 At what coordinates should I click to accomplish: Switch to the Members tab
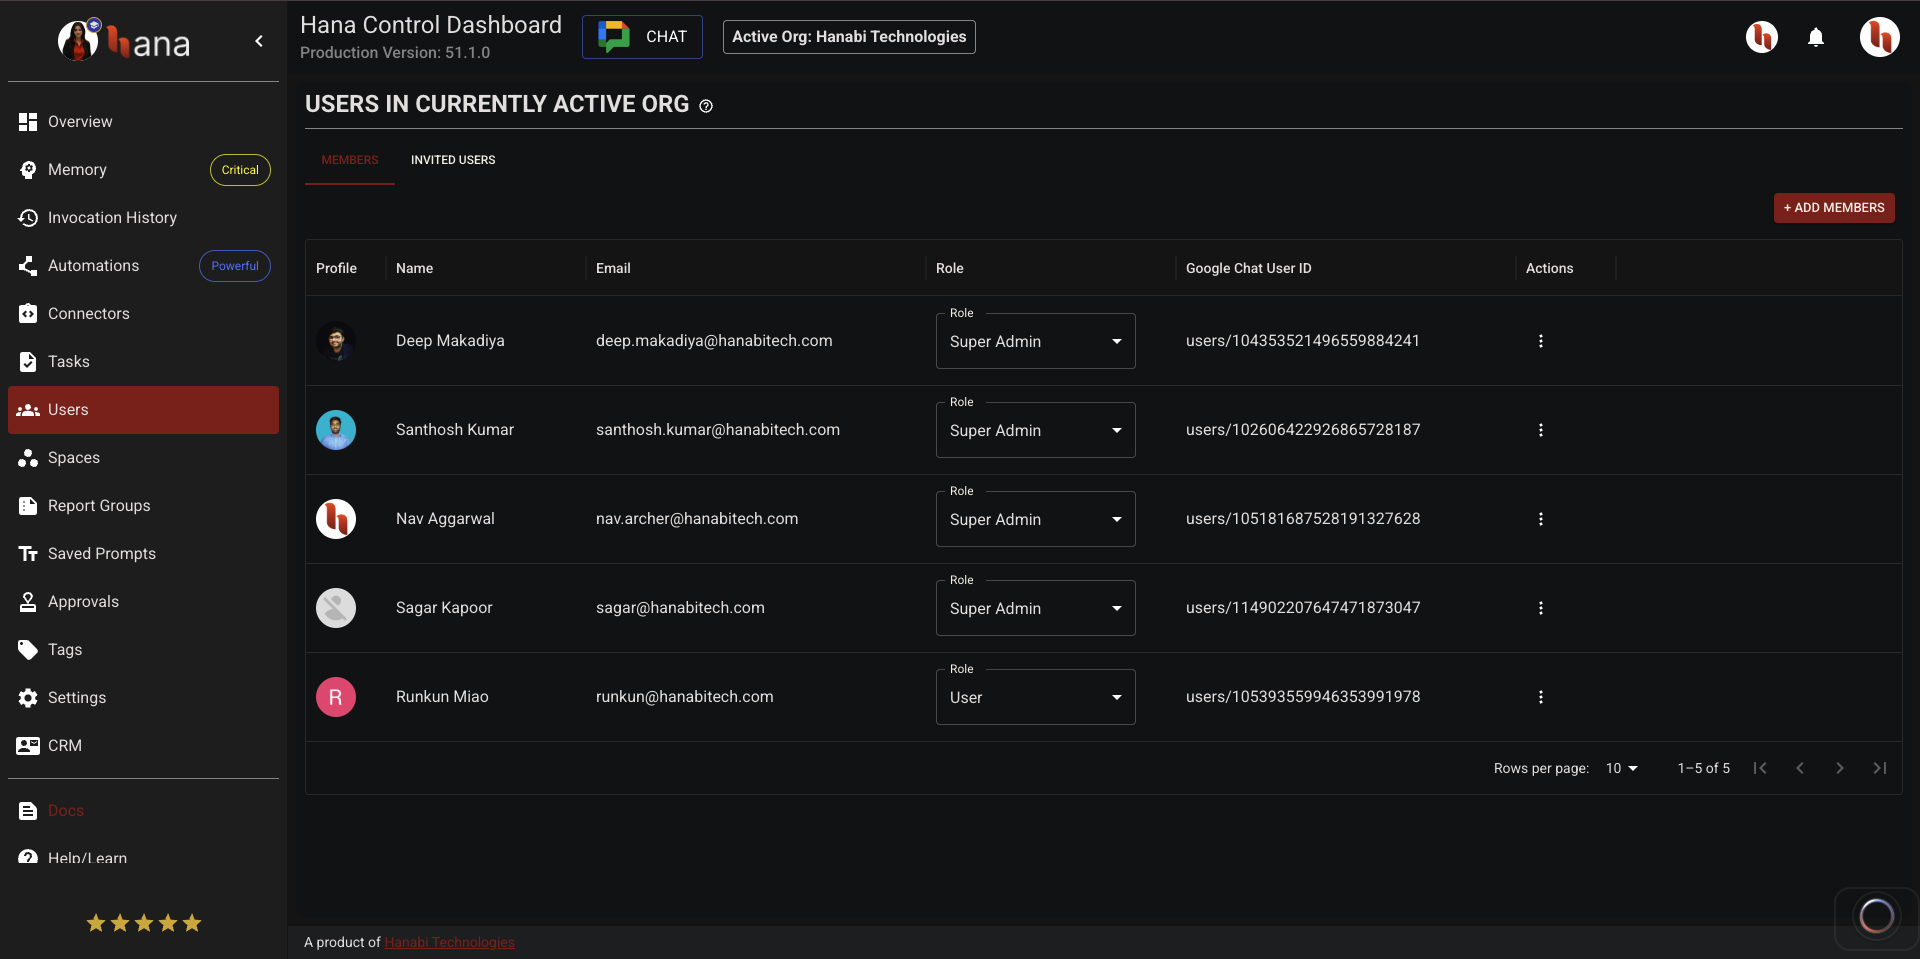350,160
